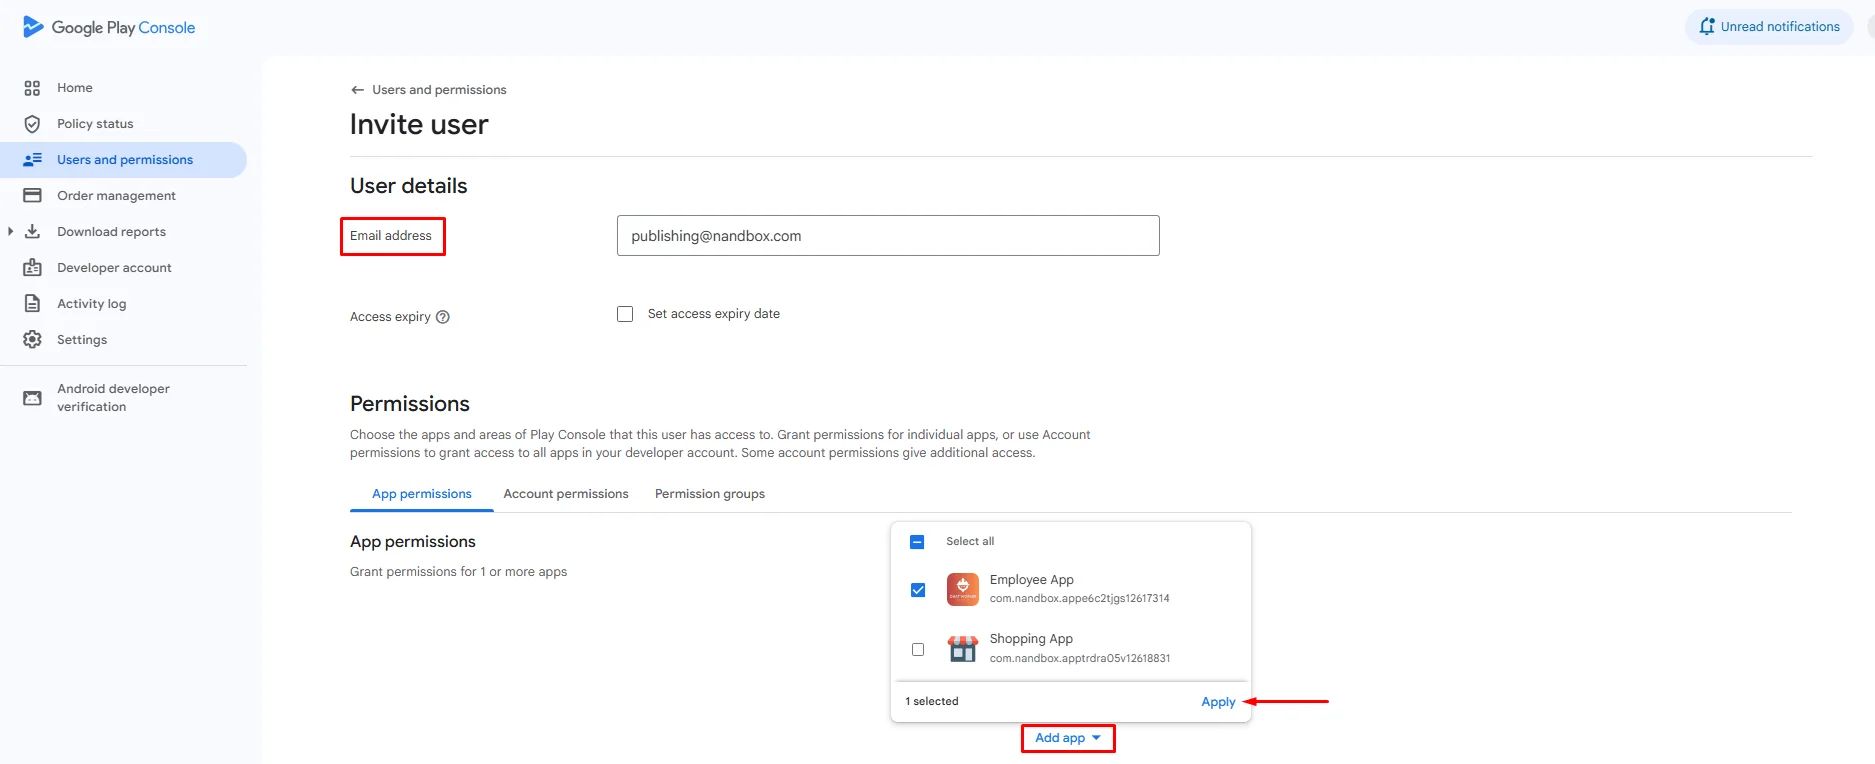Click the Google Play Console logo
This screenshot has width=1875, height=764.
(x=109, y=27)
